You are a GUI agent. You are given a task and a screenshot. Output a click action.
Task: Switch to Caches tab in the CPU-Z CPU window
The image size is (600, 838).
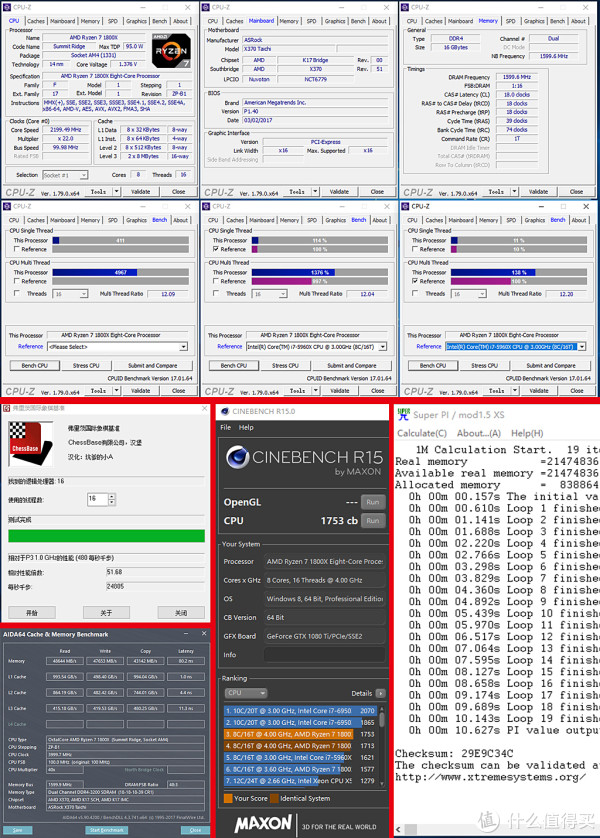[36, 21]
